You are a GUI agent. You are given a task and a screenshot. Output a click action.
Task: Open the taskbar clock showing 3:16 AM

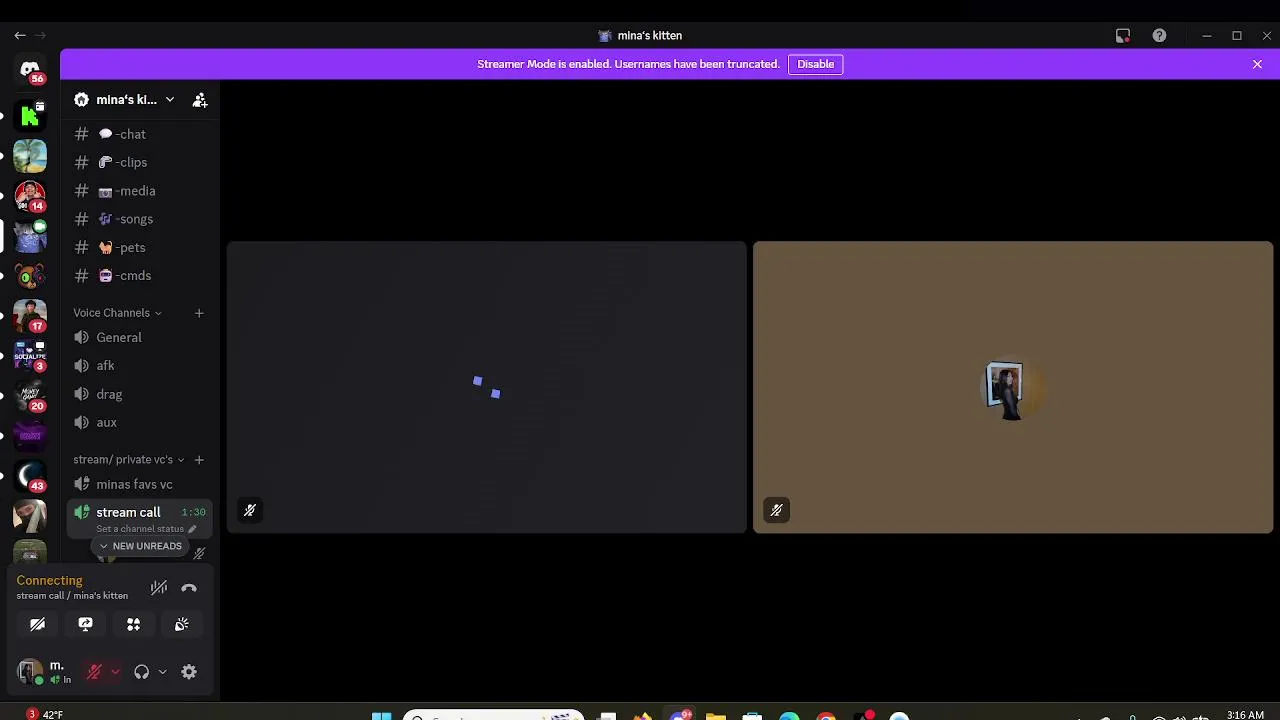pyautogui.click(x=1245, y=715)
